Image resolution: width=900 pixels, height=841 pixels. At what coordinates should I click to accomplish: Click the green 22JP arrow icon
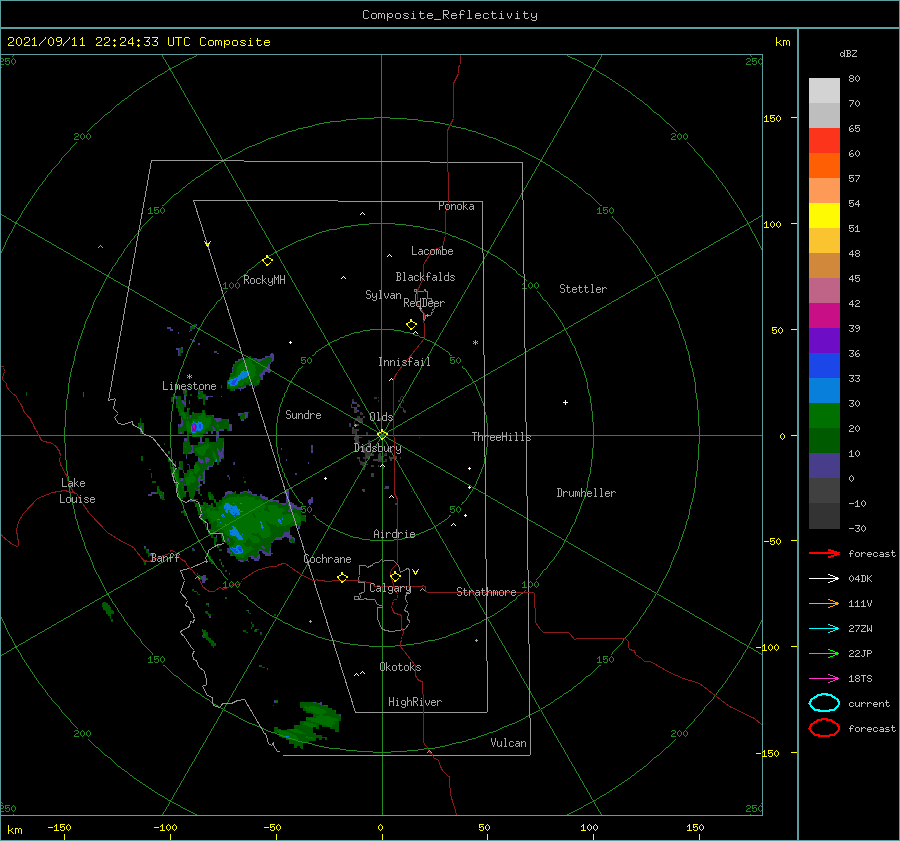(824, 653)
